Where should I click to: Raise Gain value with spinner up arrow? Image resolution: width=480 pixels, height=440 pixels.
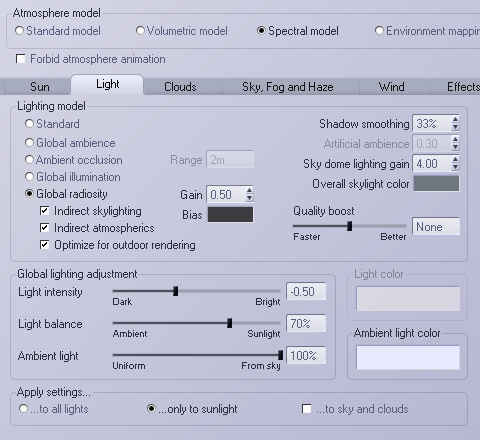(249, 190)
